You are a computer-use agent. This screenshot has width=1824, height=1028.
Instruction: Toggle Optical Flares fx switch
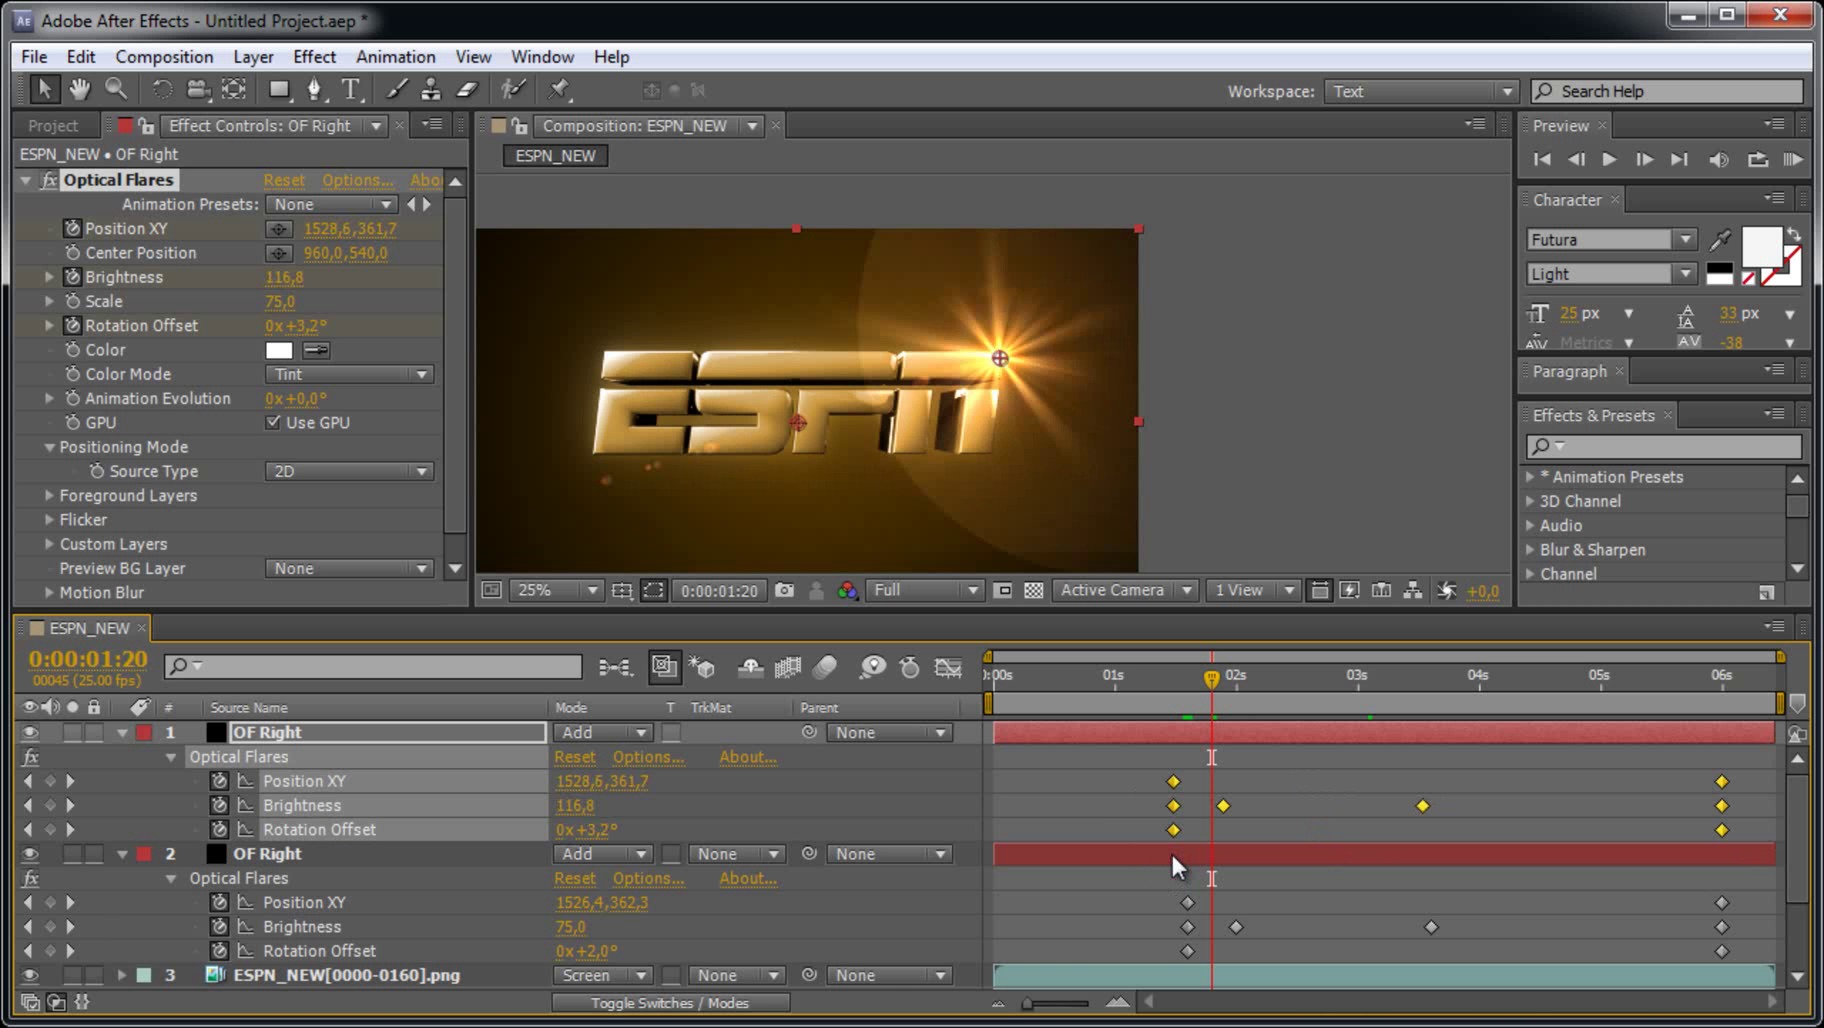(49, 180)
